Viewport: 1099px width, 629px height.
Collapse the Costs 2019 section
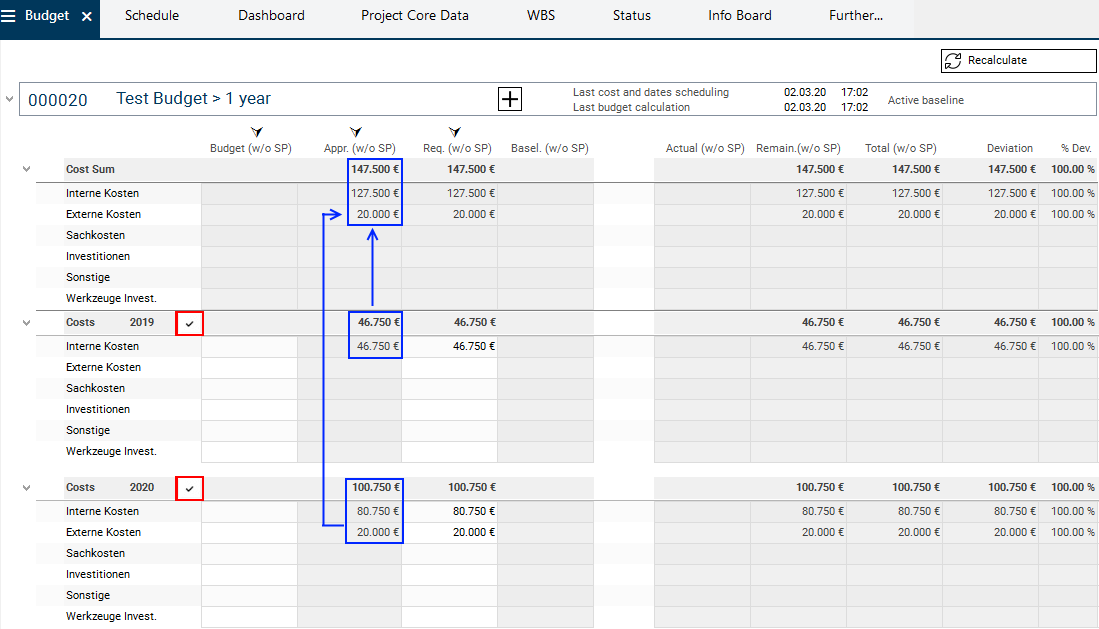click(27, 323)
